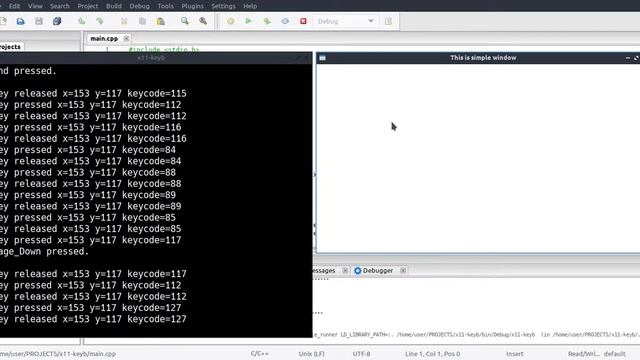Click the Save all files toolbar icon
The width and height of the screenshot is (640, 360).
point(57,21)
